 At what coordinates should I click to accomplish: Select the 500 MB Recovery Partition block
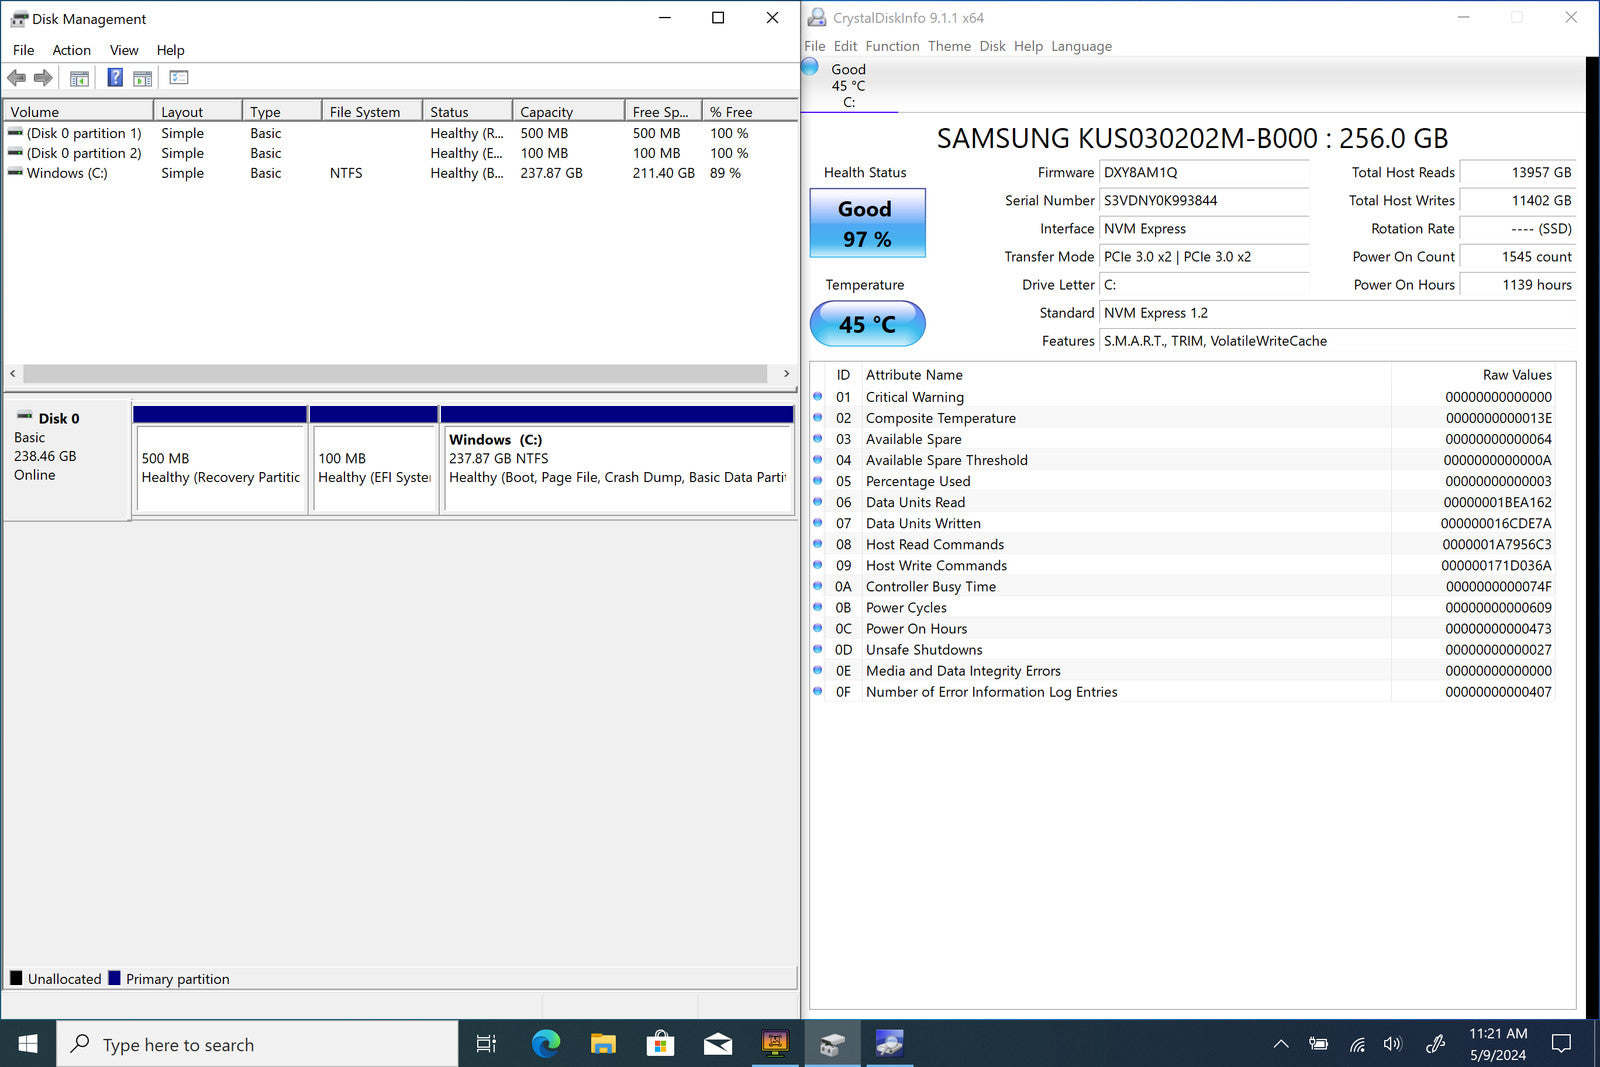click(x=220, y=468)
